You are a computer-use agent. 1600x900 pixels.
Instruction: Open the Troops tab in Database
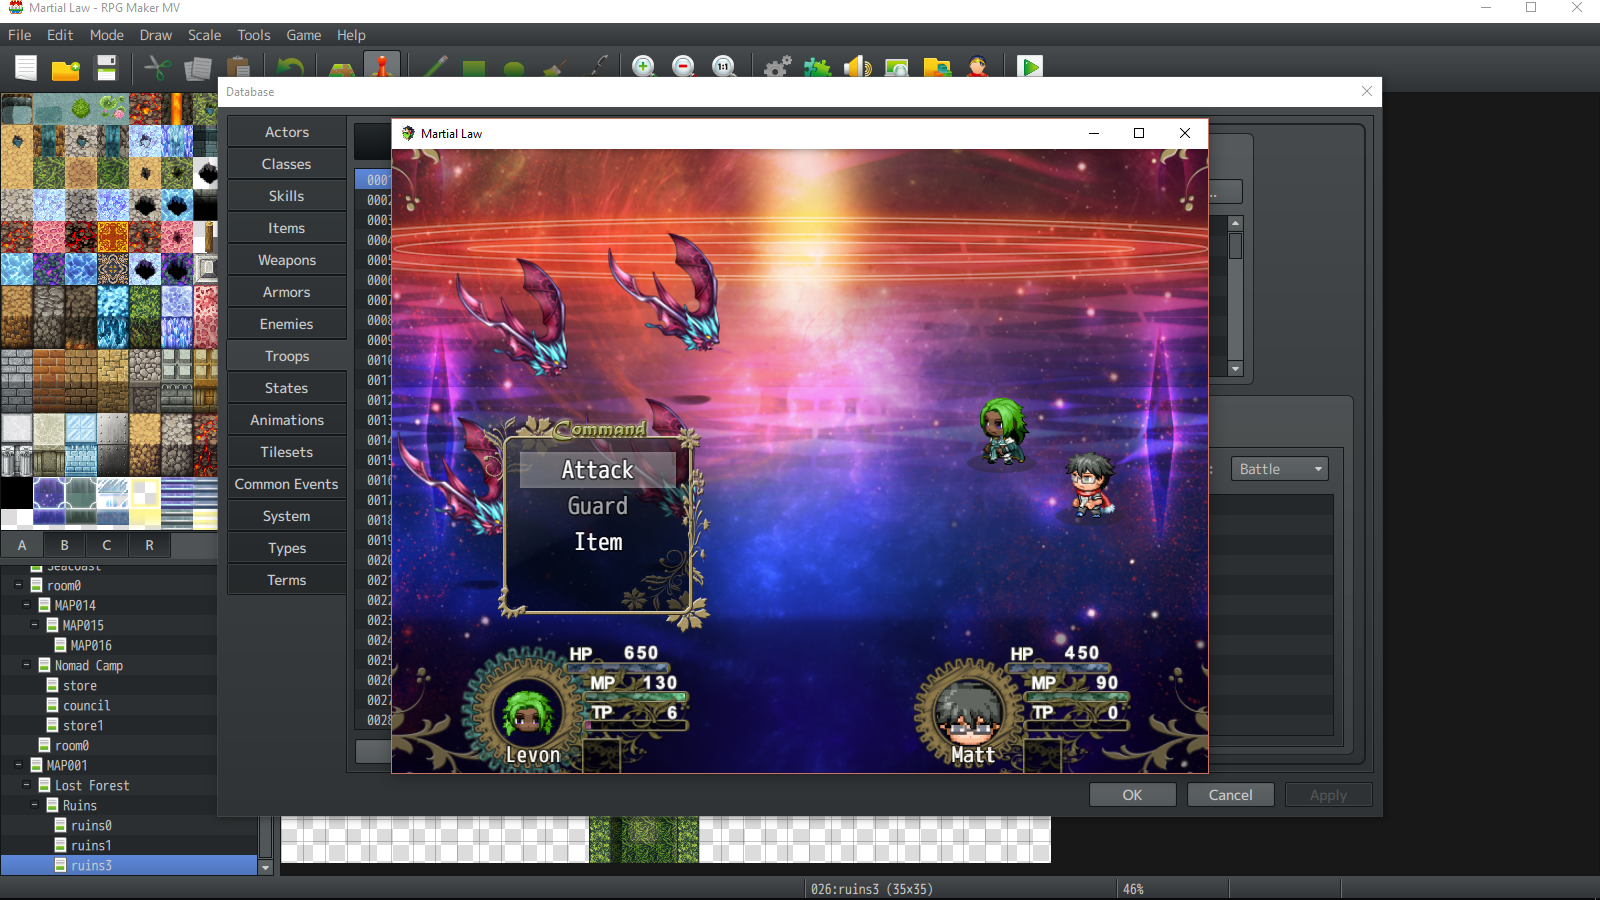click(x=287, y=356)
